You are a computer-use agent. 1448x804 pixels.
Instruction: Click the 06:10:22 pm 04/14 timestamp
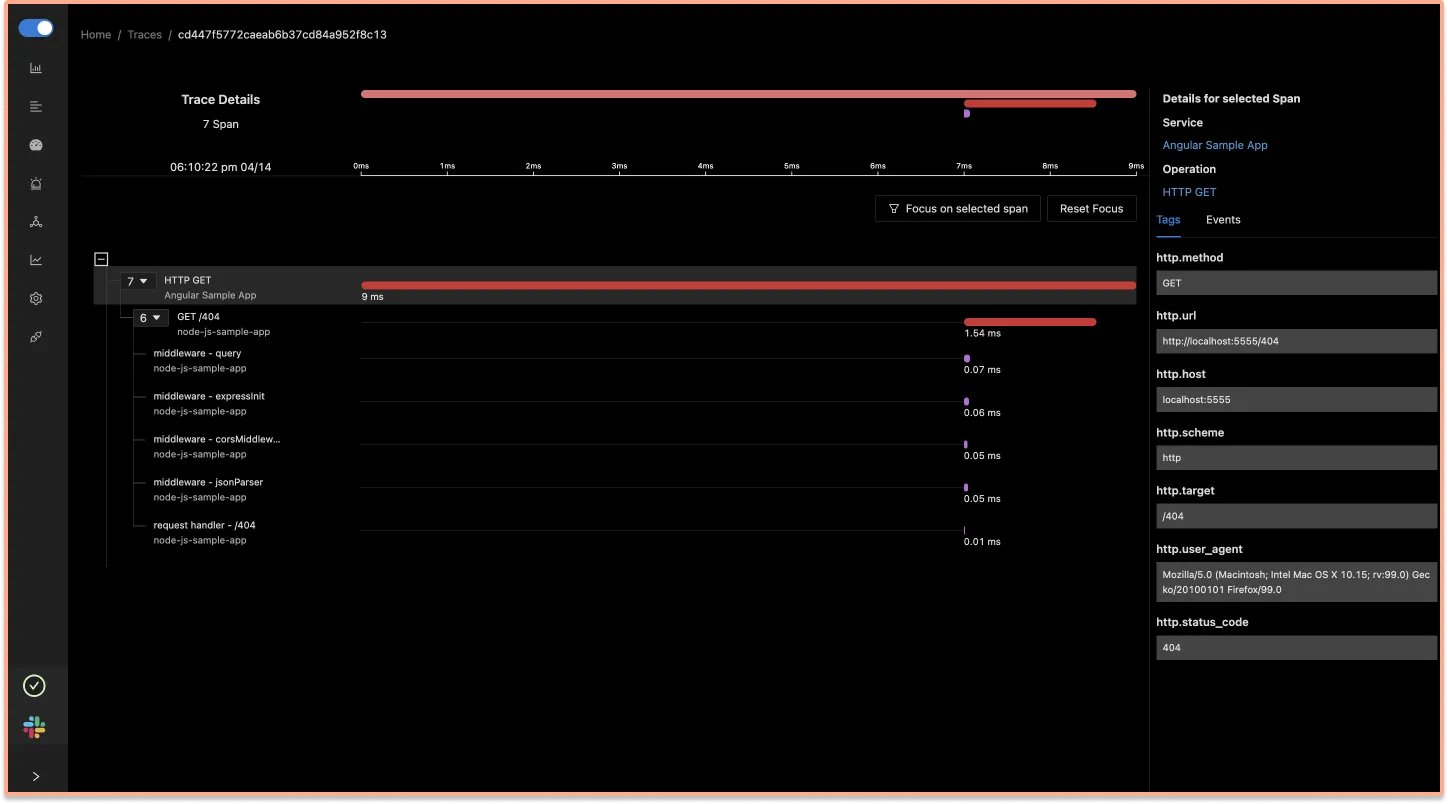click(x=220, y=167)
